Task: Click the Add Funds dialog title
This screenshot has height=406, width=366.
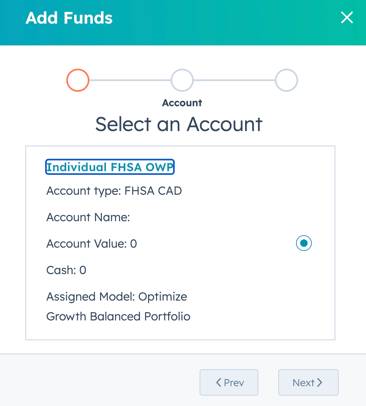Action: point(69,18)
